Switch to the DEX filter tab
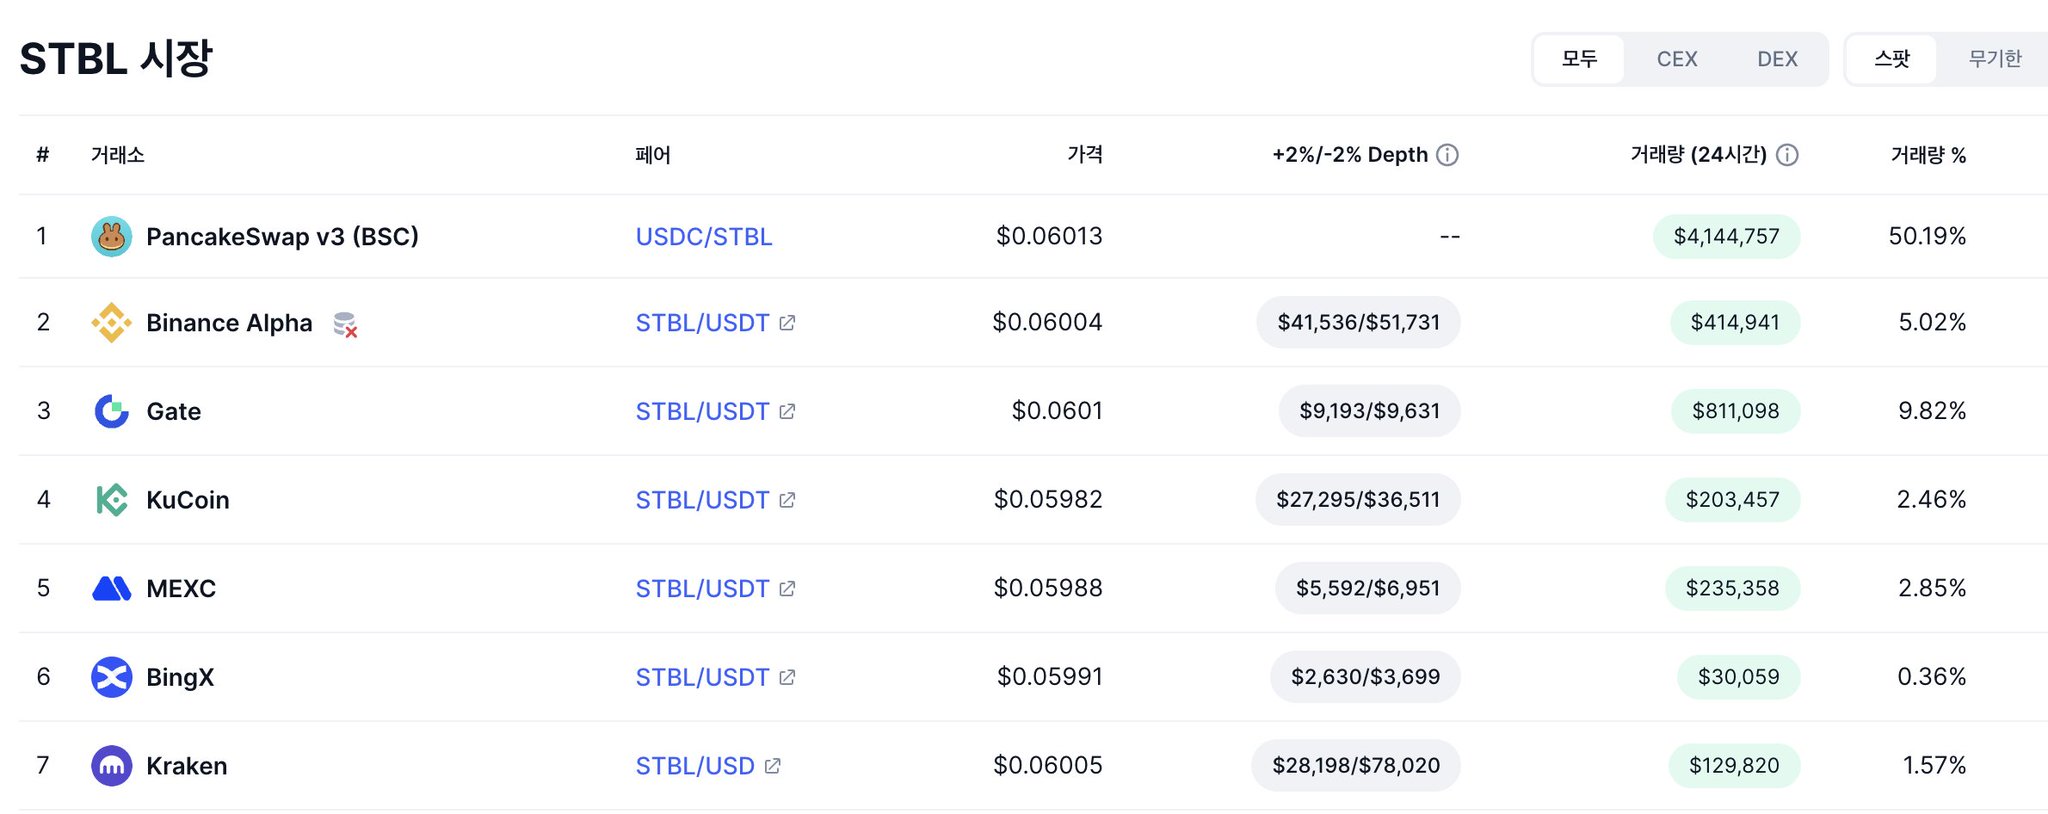Image resolution: width=2048 pixels, height=814 pixels. point(1777,59)
